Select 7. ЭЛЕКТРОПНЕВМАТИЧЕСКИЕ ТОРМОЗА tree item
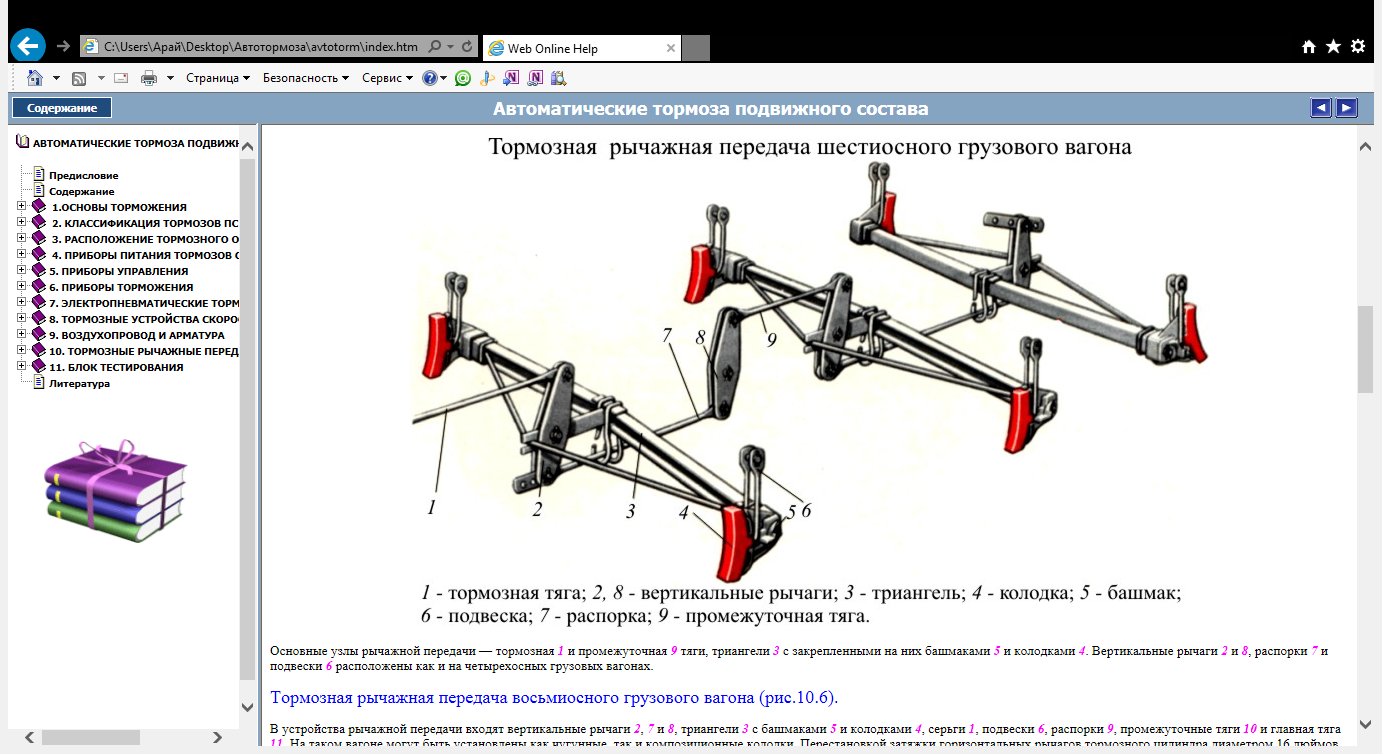 [x=144, y=303]
